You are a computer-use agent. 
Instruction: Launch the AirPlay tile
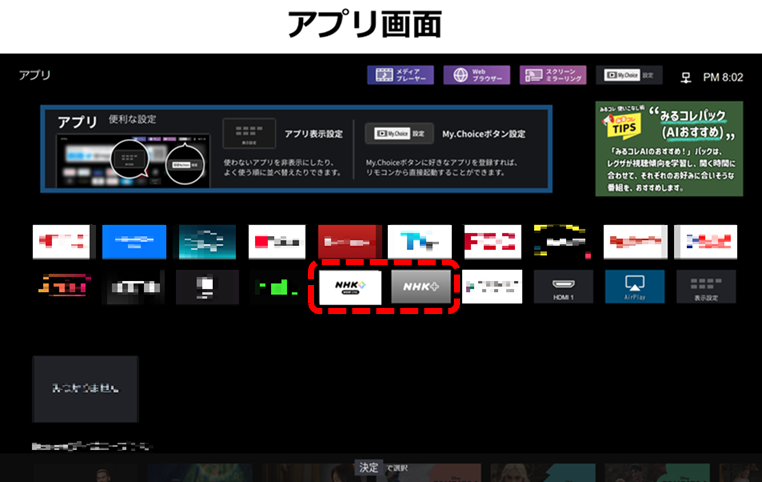click(634, 287)
